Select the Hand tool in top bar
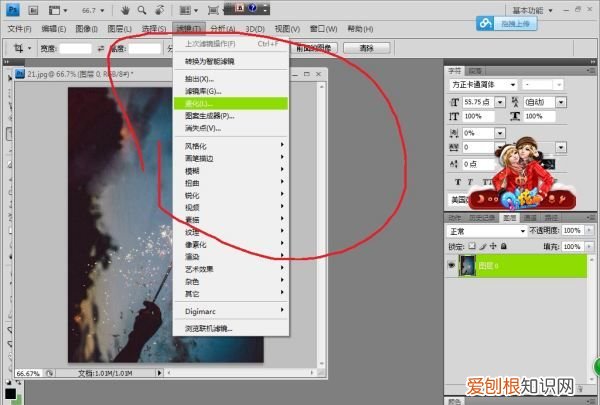 coord(125,10)
